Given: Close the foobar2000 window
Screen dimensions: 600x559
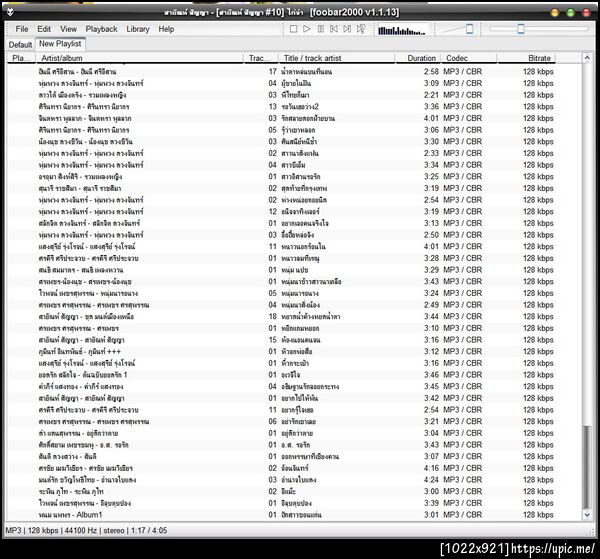Looking at the screenshot, I should (586, 13).
